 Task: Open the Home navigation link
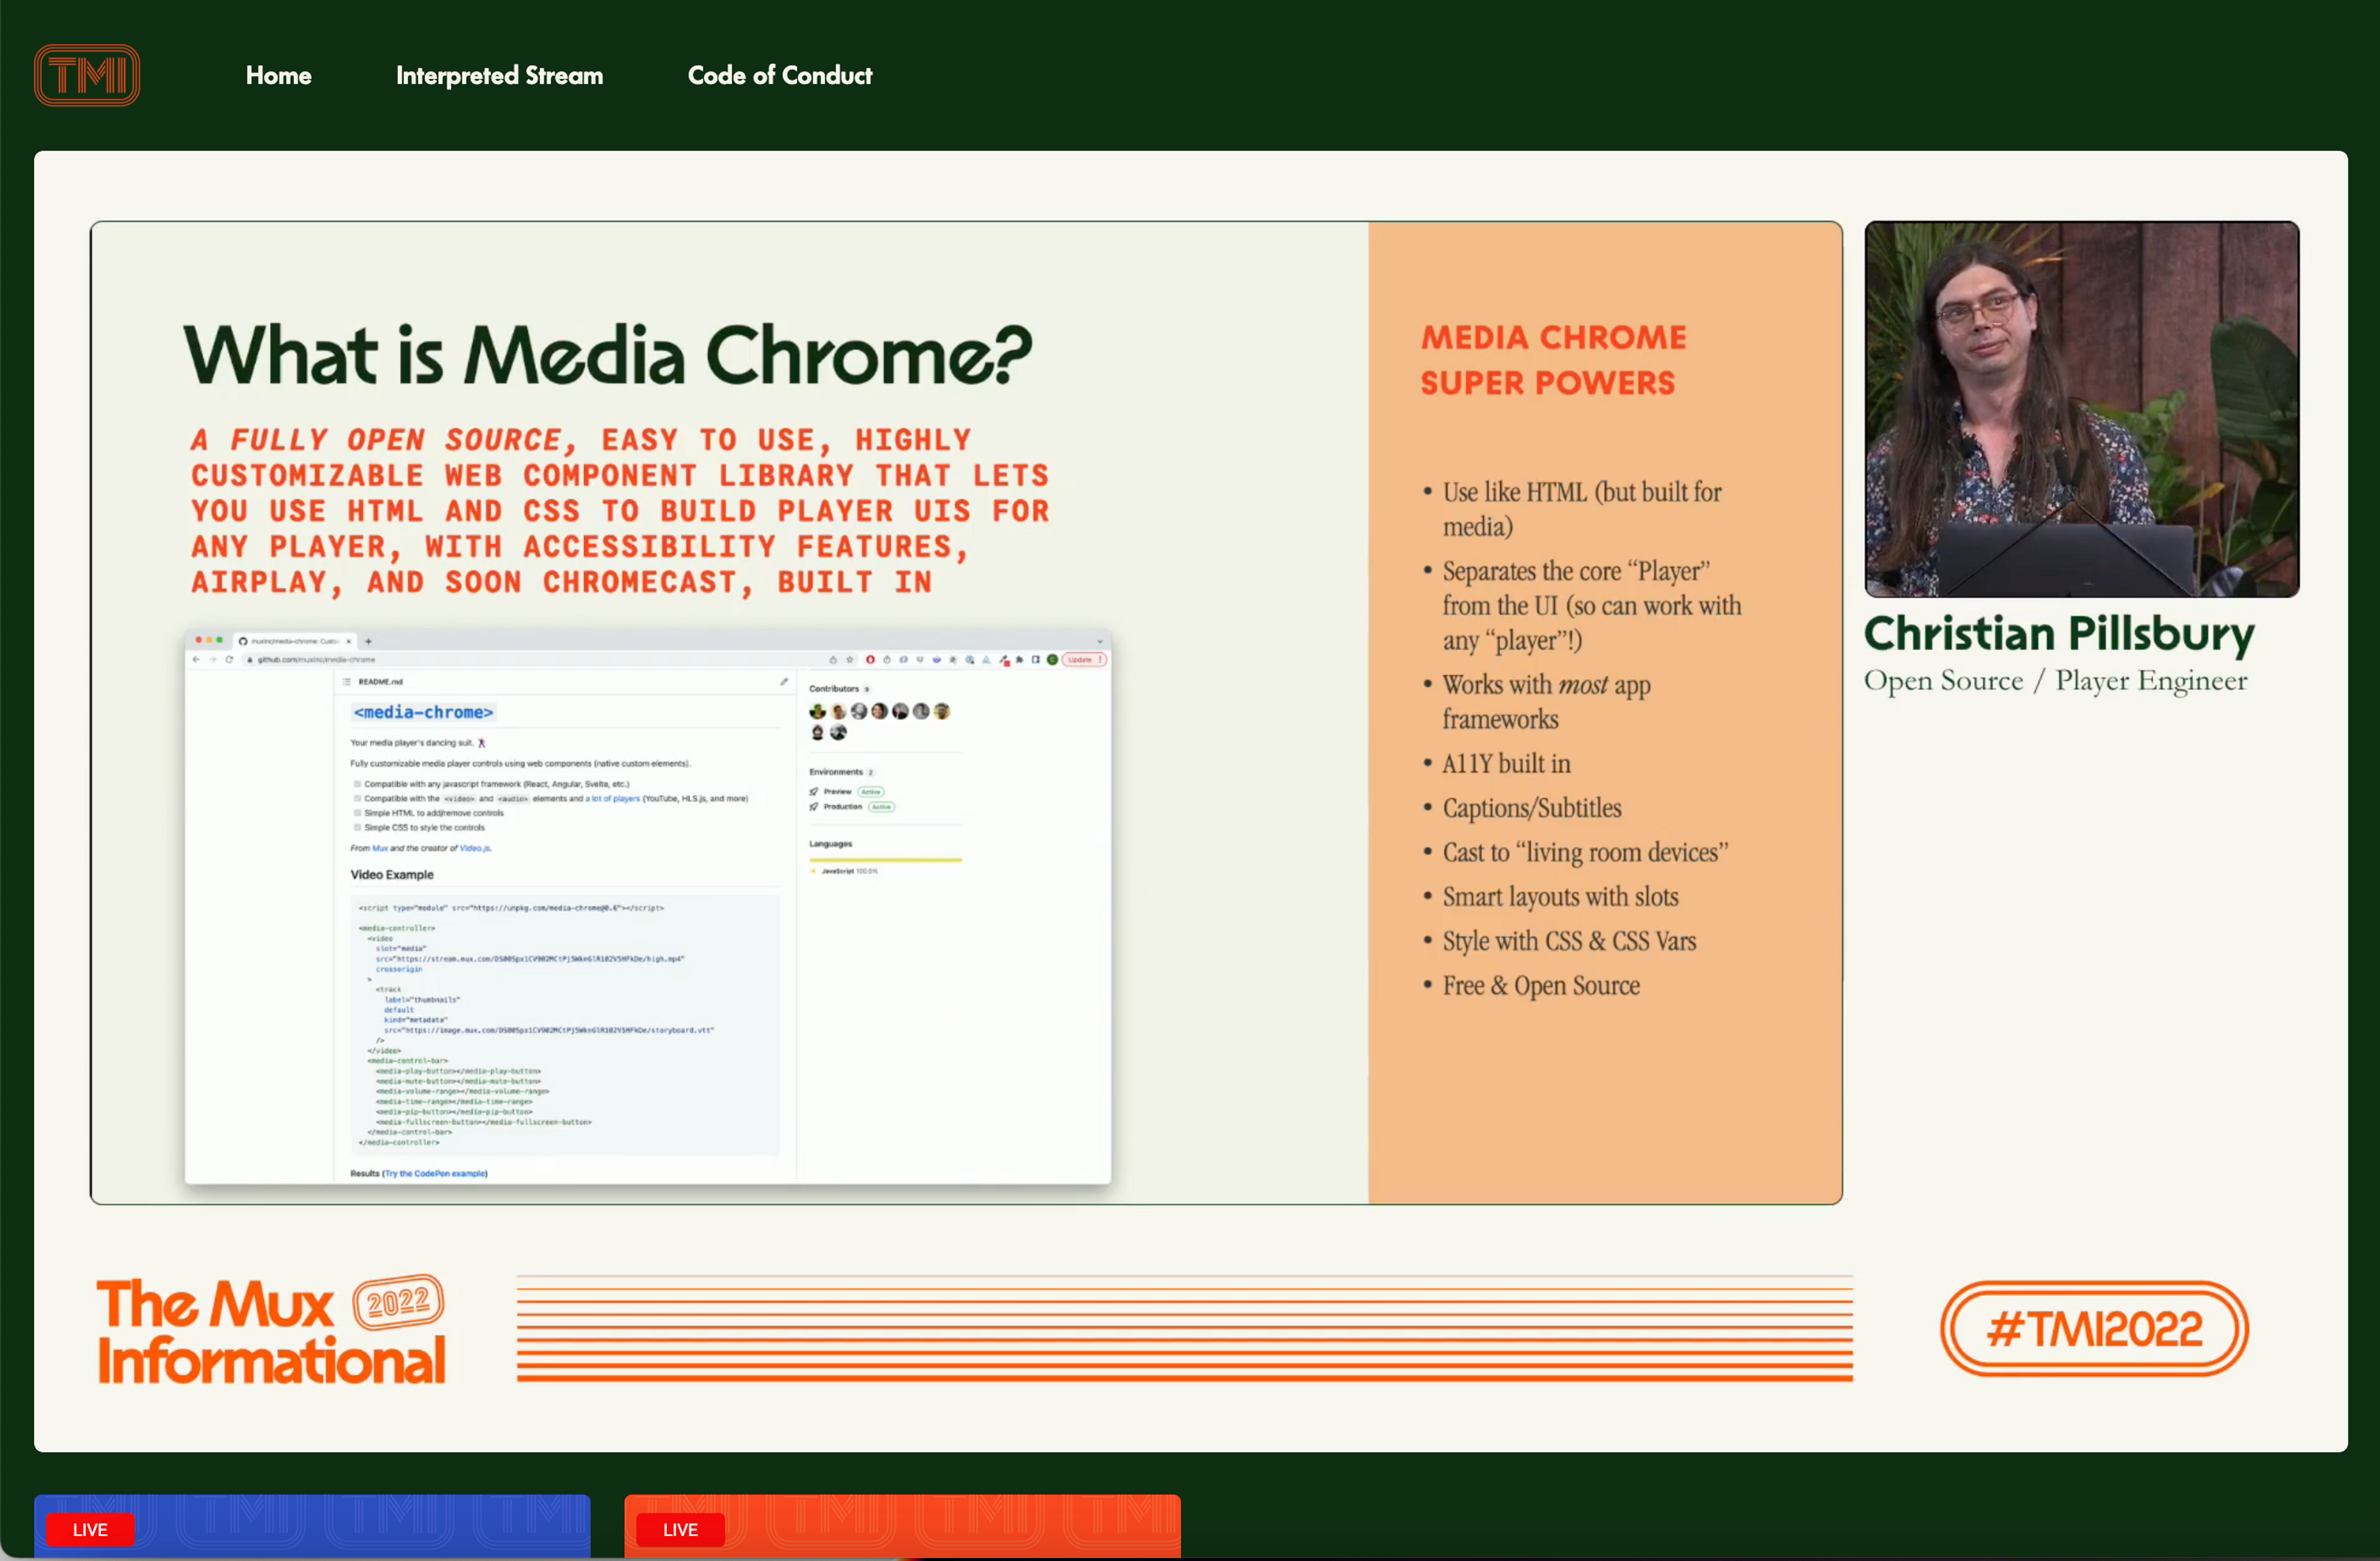click(278, 75)
